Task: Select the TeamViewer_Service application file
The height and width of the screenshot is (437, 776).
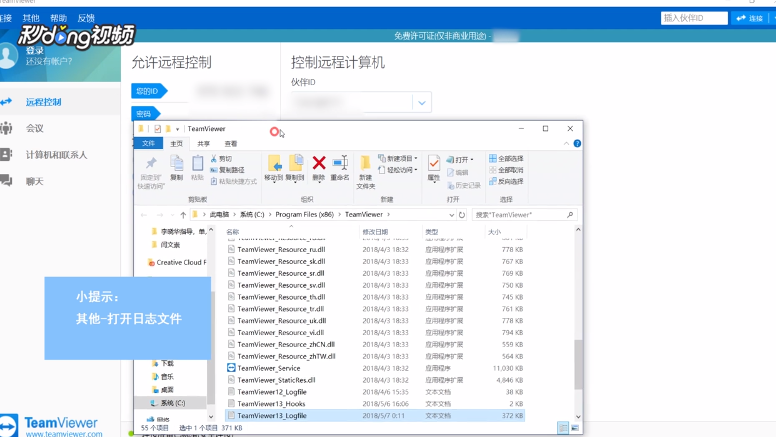Action: coord(375,368)
